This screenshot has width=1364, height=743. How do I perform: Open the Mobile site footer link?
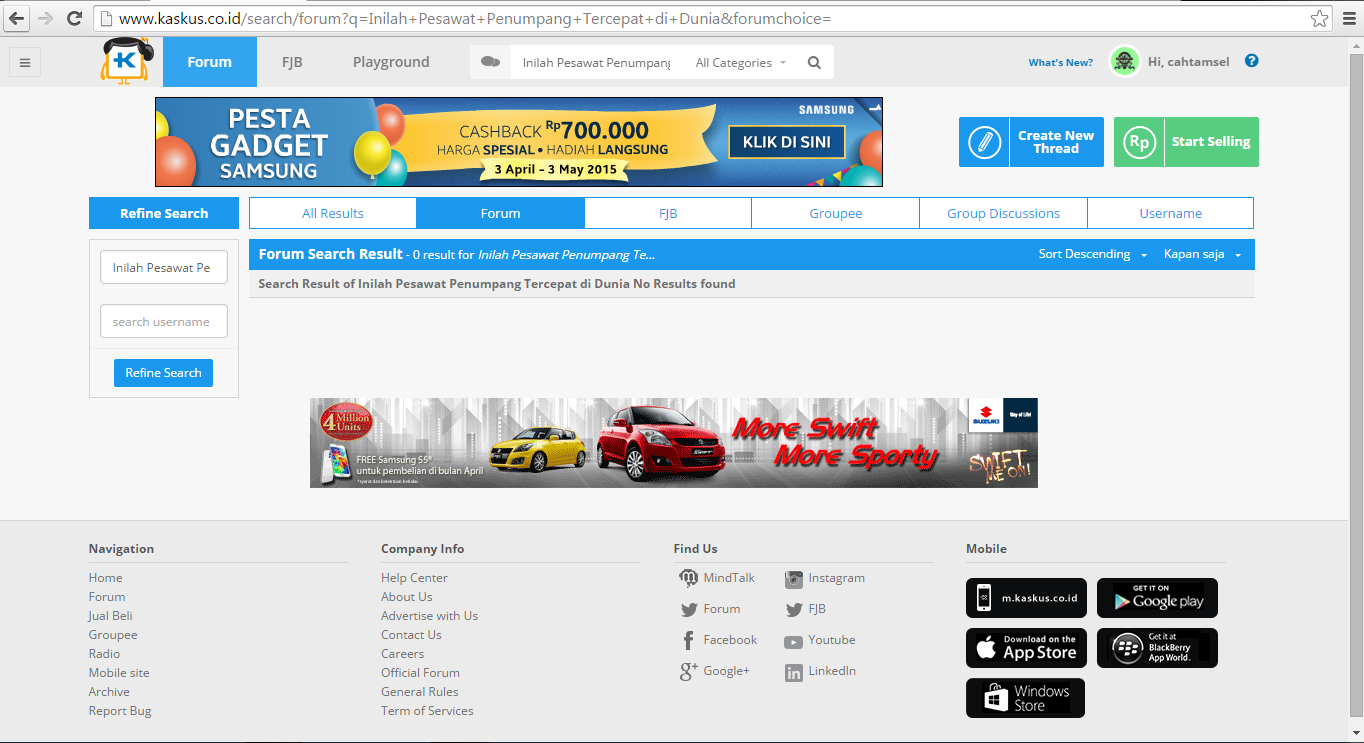pyautogui.click(x=119, y=673)
